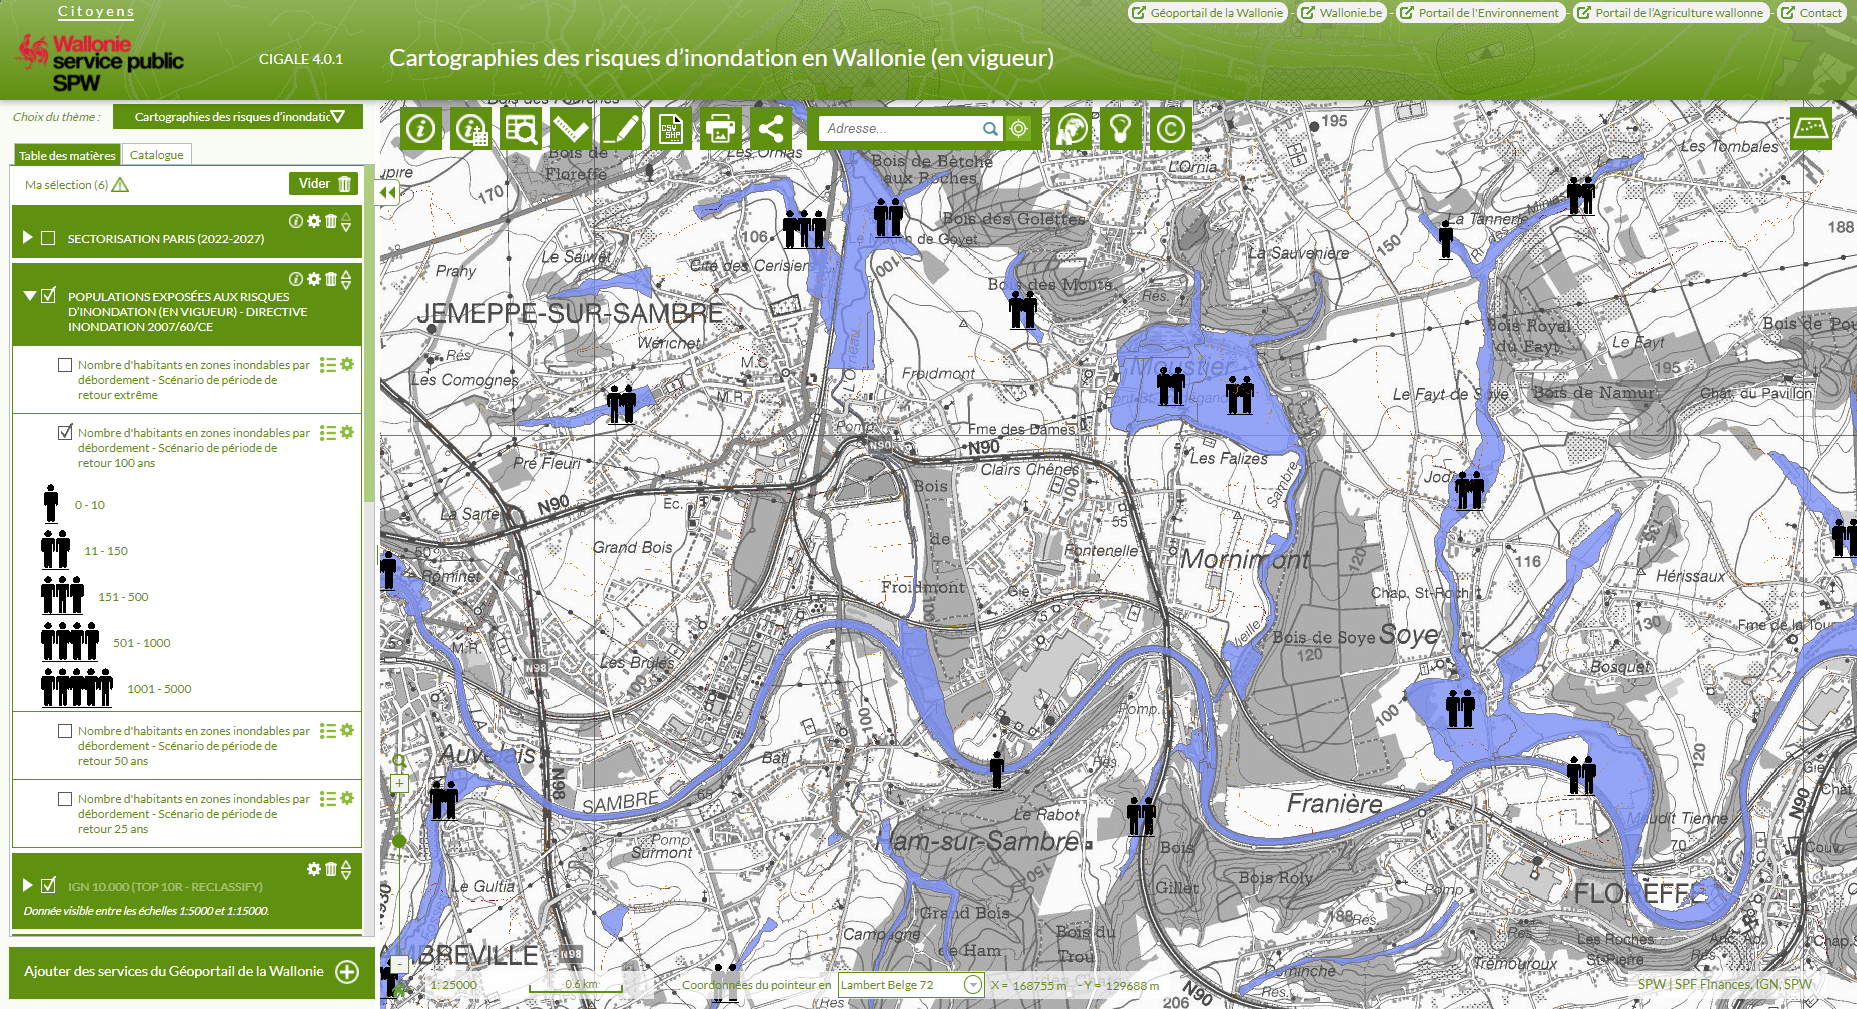Screen dimensions: 1857x1009
Task: Check the retour 25 ans scenario
Action: coord(65,798)
